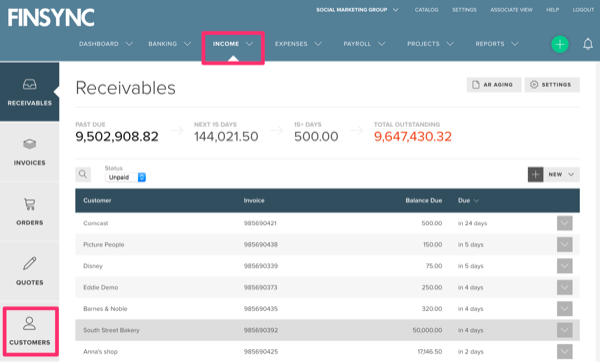Expand actions for South Street Bakery row
This screenshot has height=362, width=600.
tap(564, 330)
